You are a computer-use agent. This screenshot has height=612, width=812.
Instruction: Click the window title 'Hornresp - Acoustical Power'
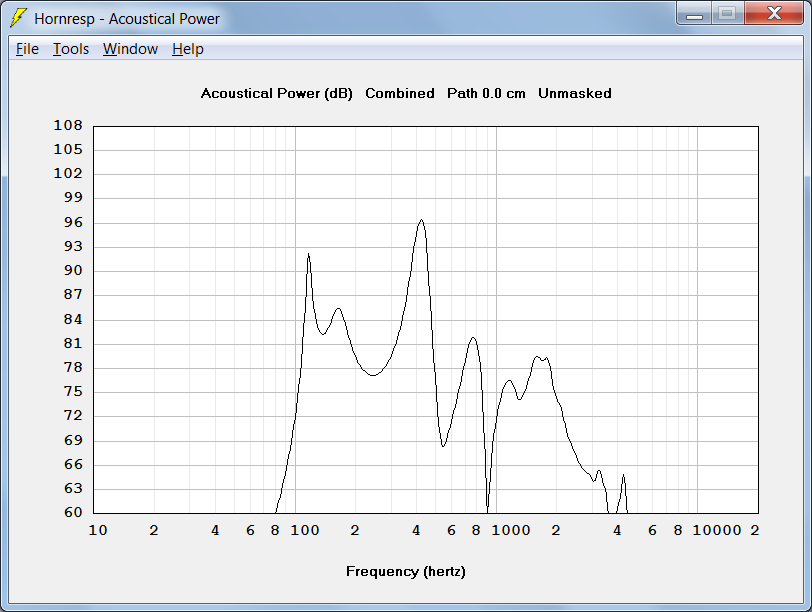pyautogui.click(x=127, y=19)
